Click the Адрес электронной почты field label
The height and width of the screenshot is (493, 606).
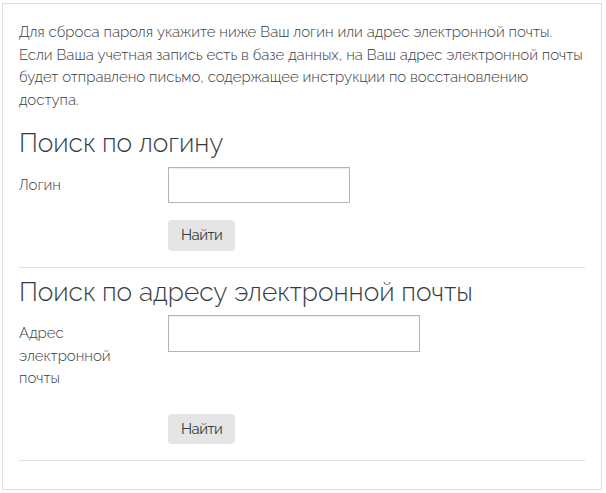pos(65,355)
